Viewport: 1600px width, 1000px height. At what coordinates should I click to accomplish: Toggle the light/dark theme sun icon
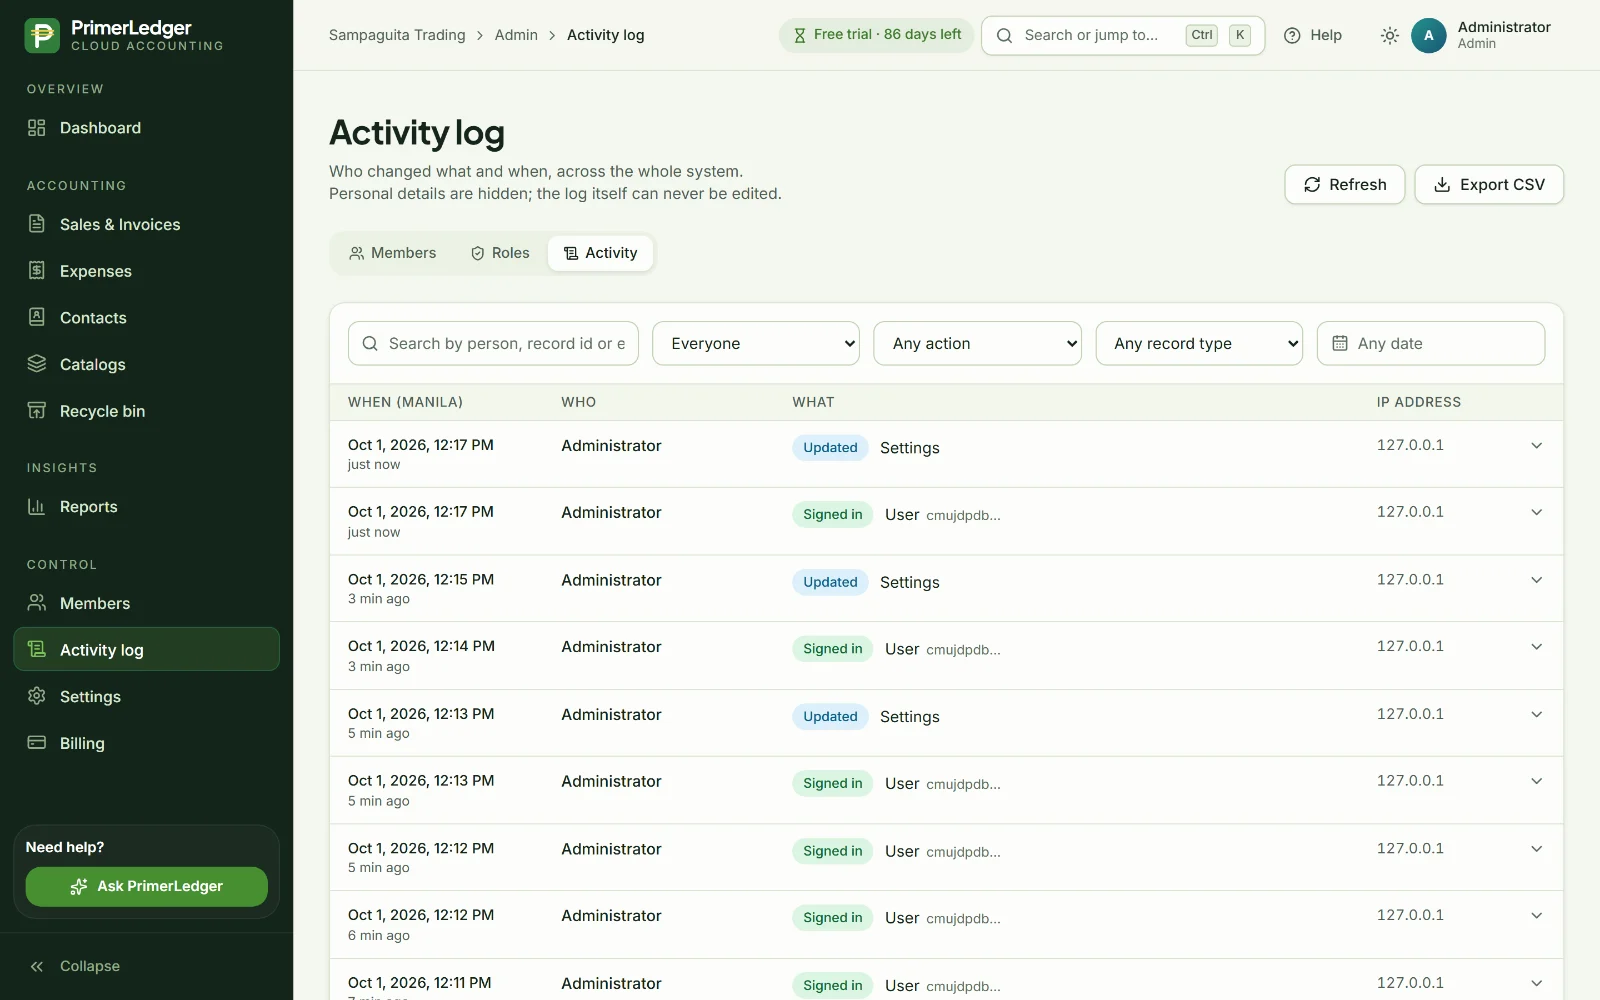tap(1389, 35)
